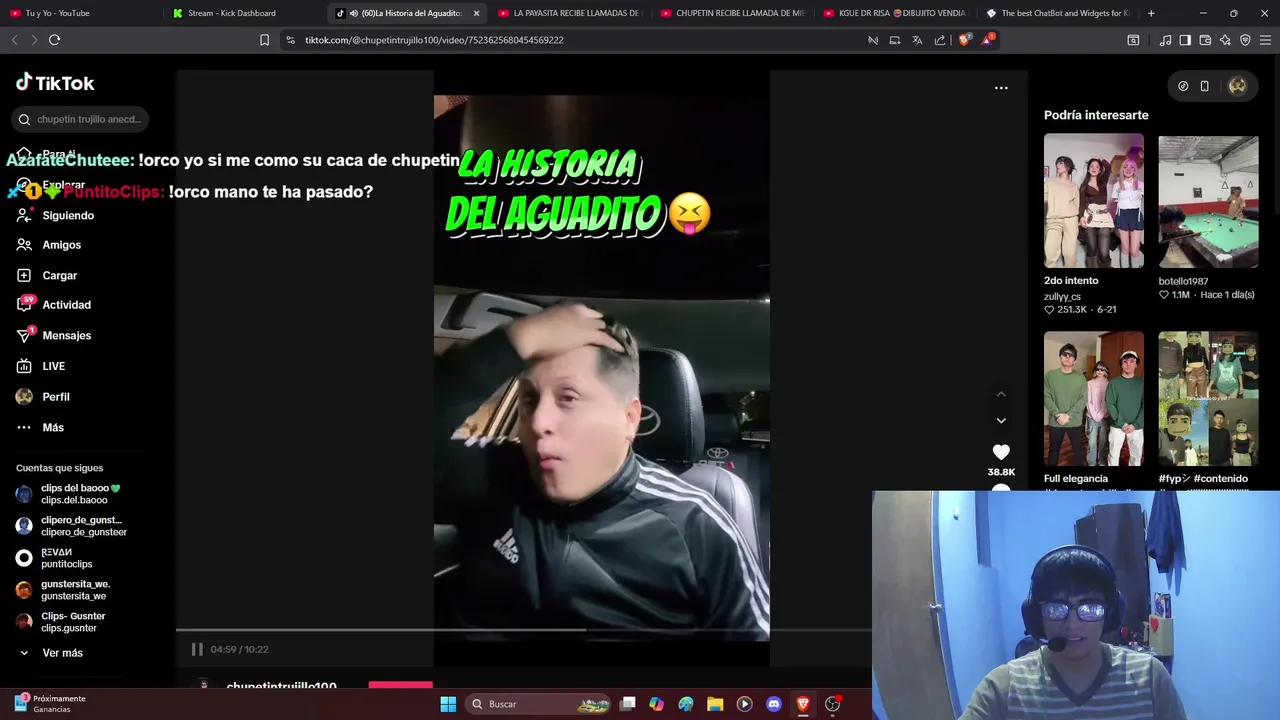Image resolution: width=1280 pixels, height=720 pixels.
Task: Open Leo AI sparkle icon
Action: pos(1225,40)
